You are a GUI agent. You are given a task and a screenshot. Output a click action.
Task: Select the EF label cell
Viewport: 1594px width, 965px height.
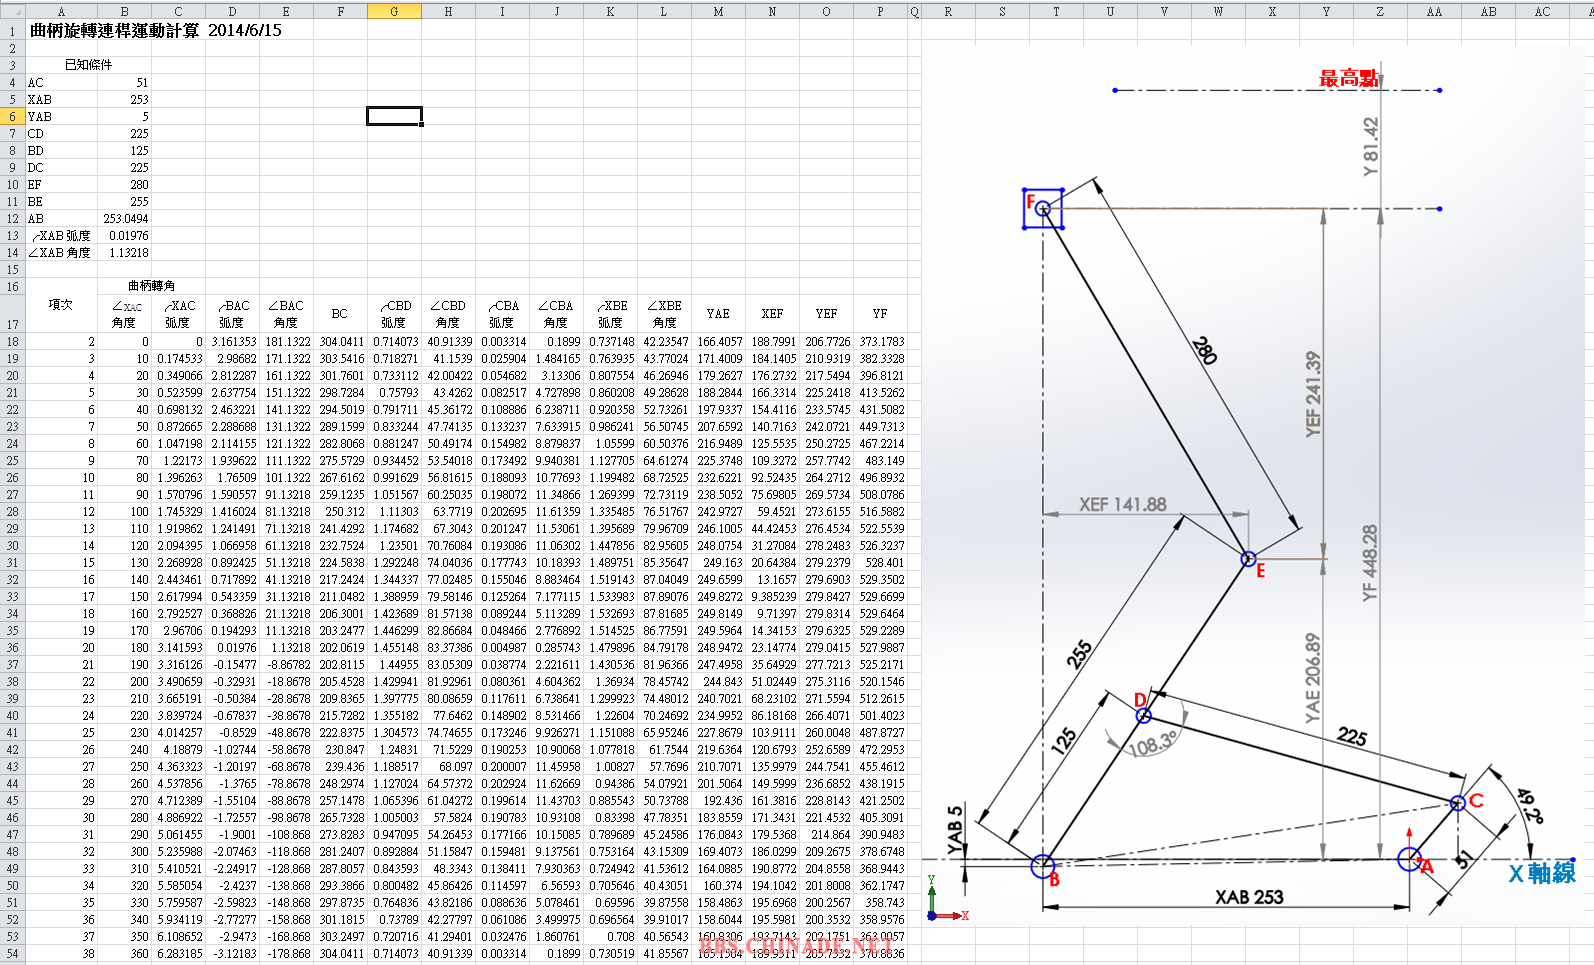(61, 184)
